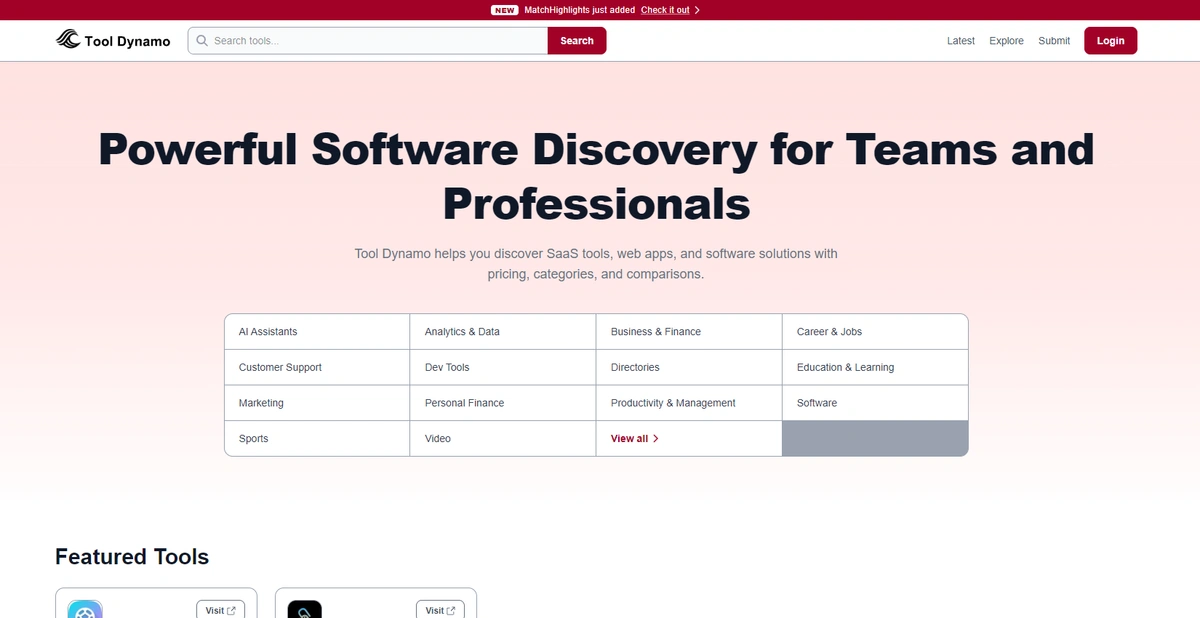
Task: Open the AI Assistants category
Action: click(x=265, y=331)
